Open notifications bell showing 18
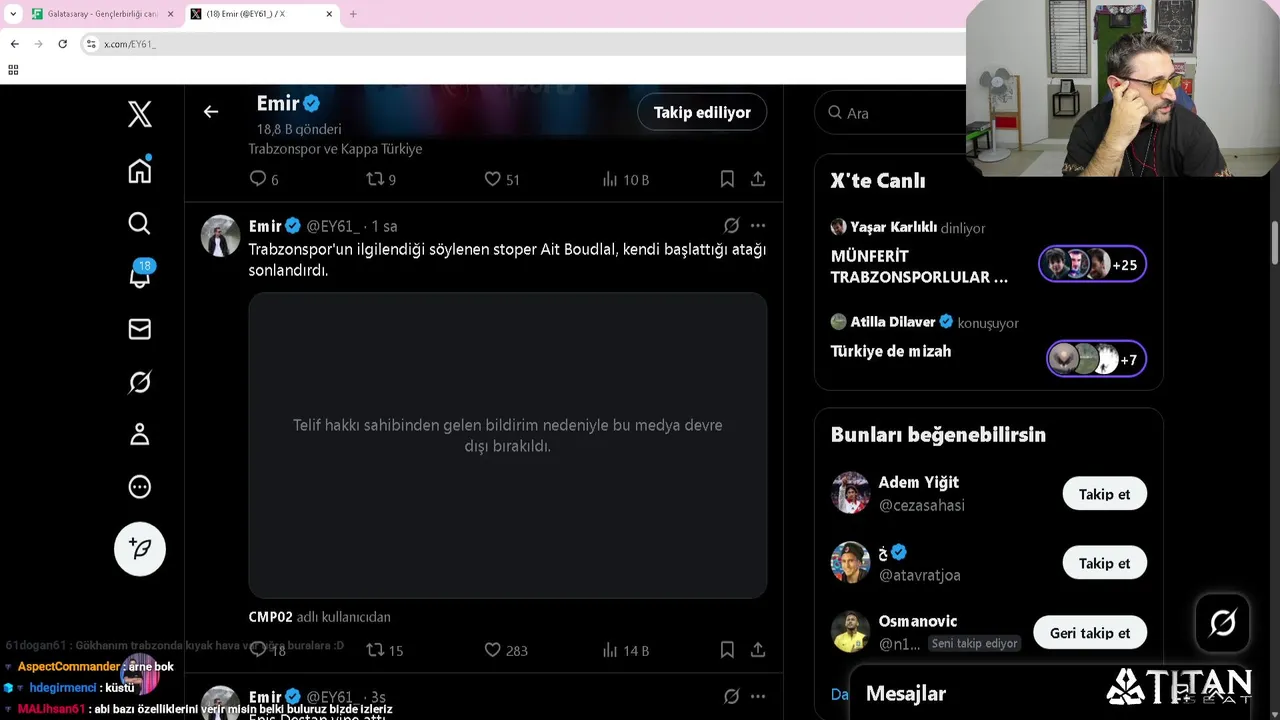 [141, 275]
